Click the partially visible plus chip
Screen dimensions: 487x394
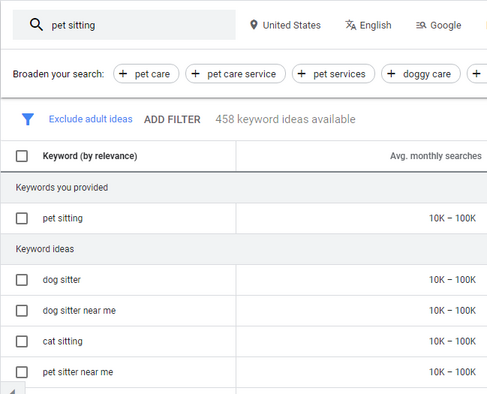477,74
